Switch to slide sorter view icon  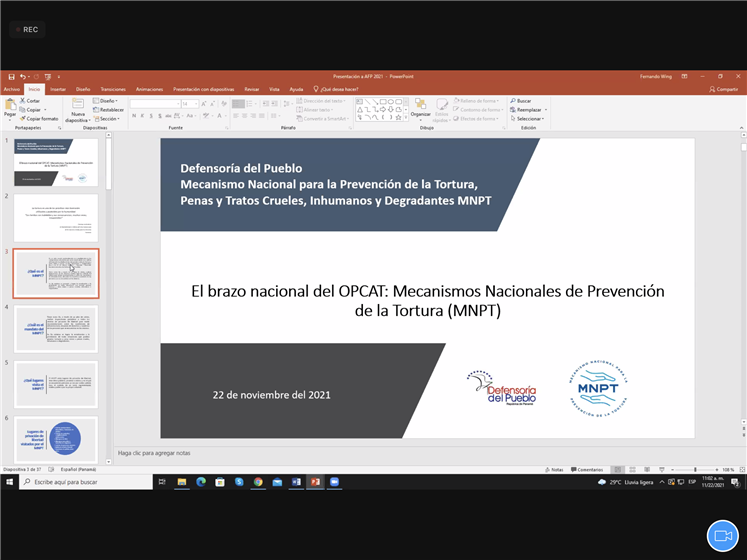[x=632, y=469]
